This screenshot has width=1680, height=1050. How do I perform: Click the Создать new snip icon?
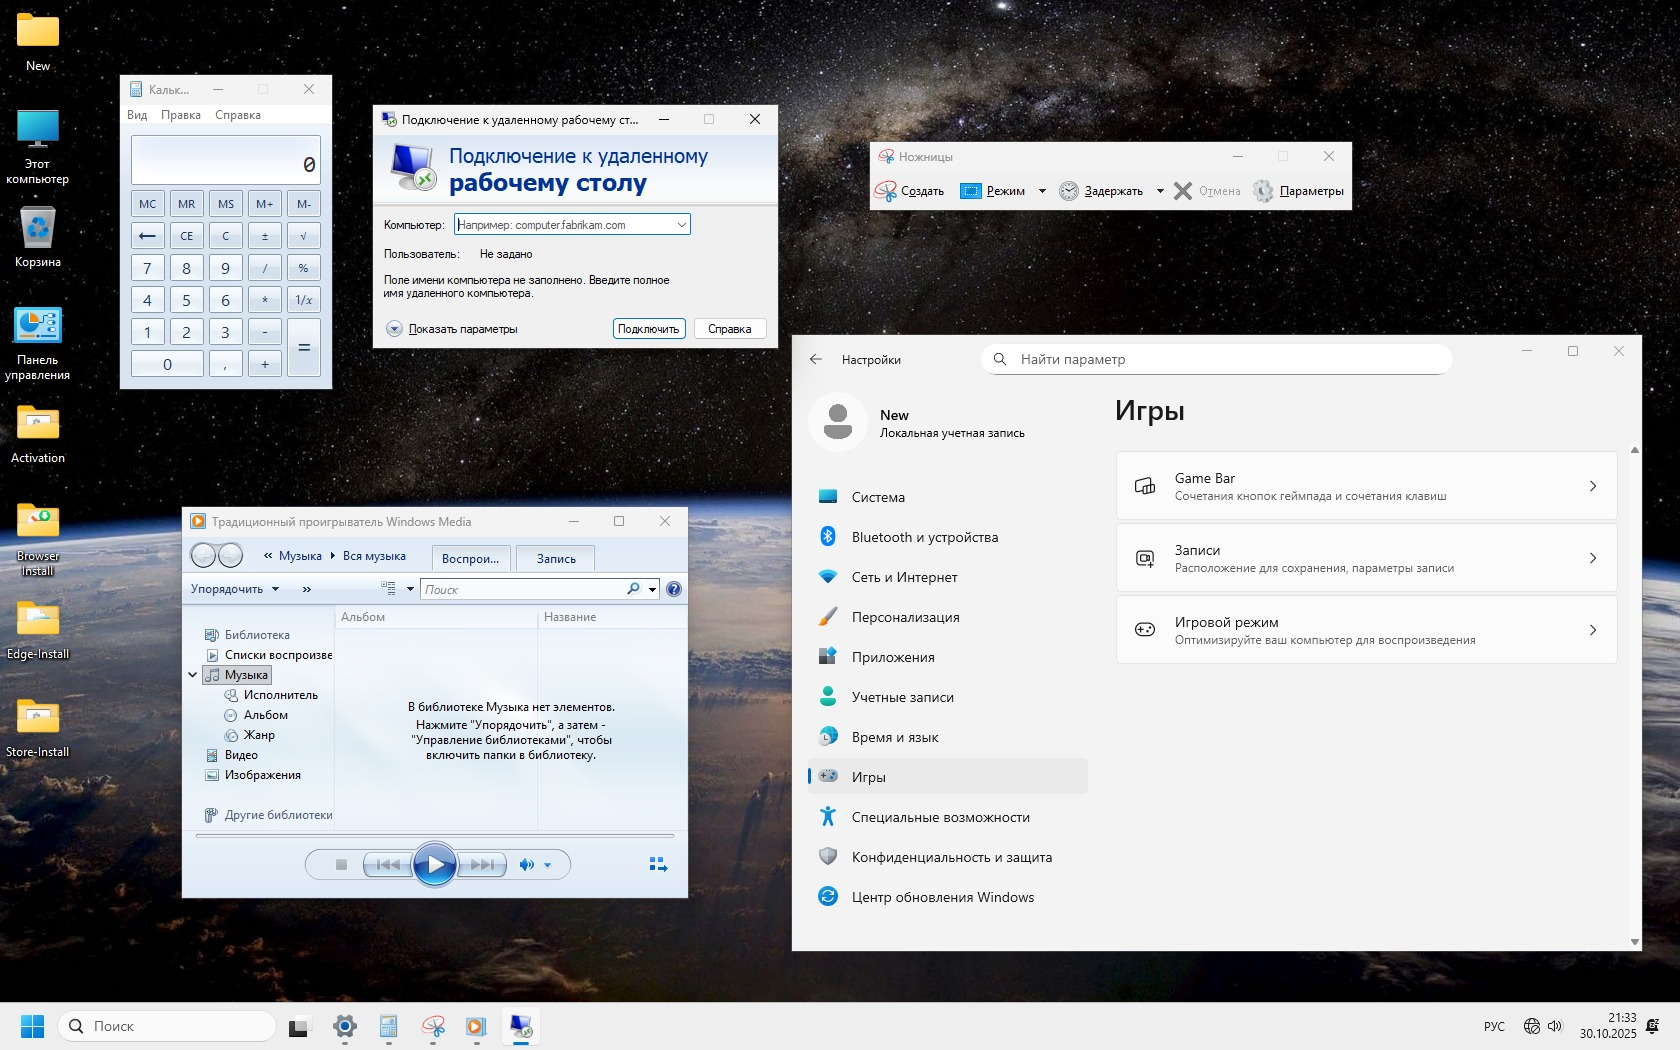[886, 191]
